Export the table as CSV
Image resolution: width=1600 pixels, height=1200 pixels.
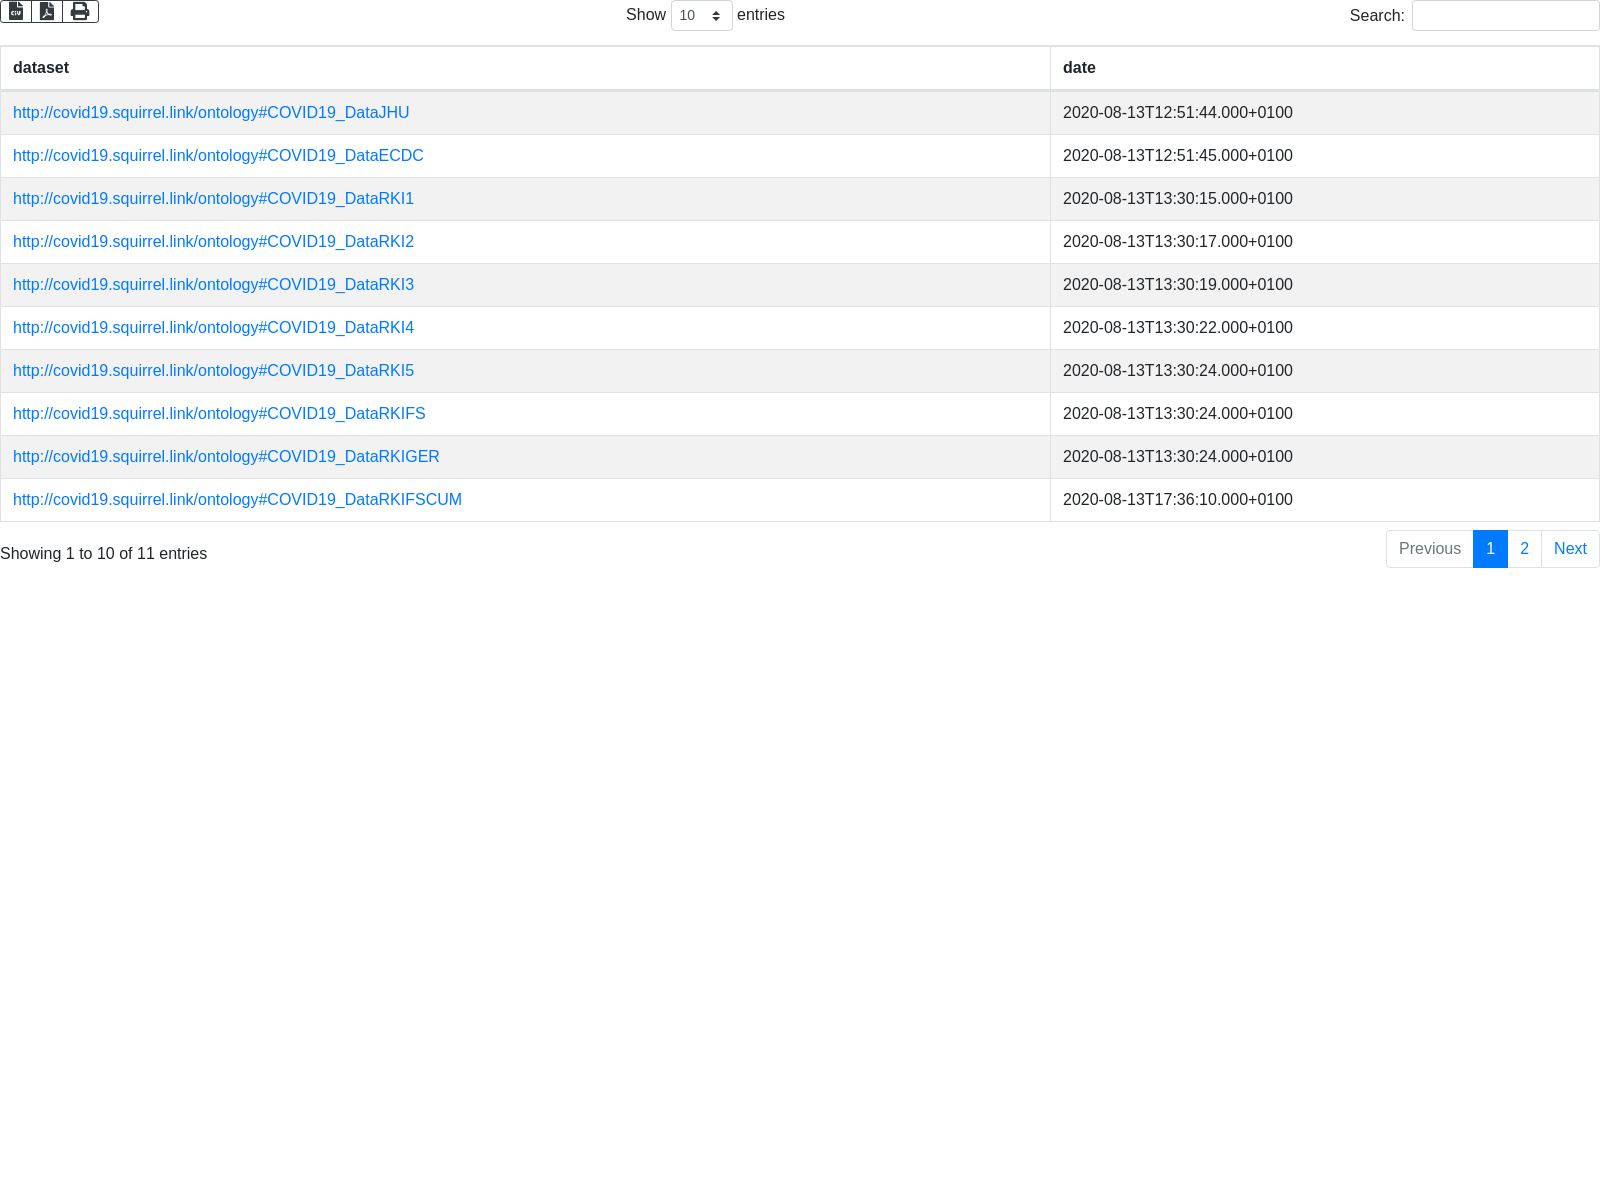(x=16, y=11)
